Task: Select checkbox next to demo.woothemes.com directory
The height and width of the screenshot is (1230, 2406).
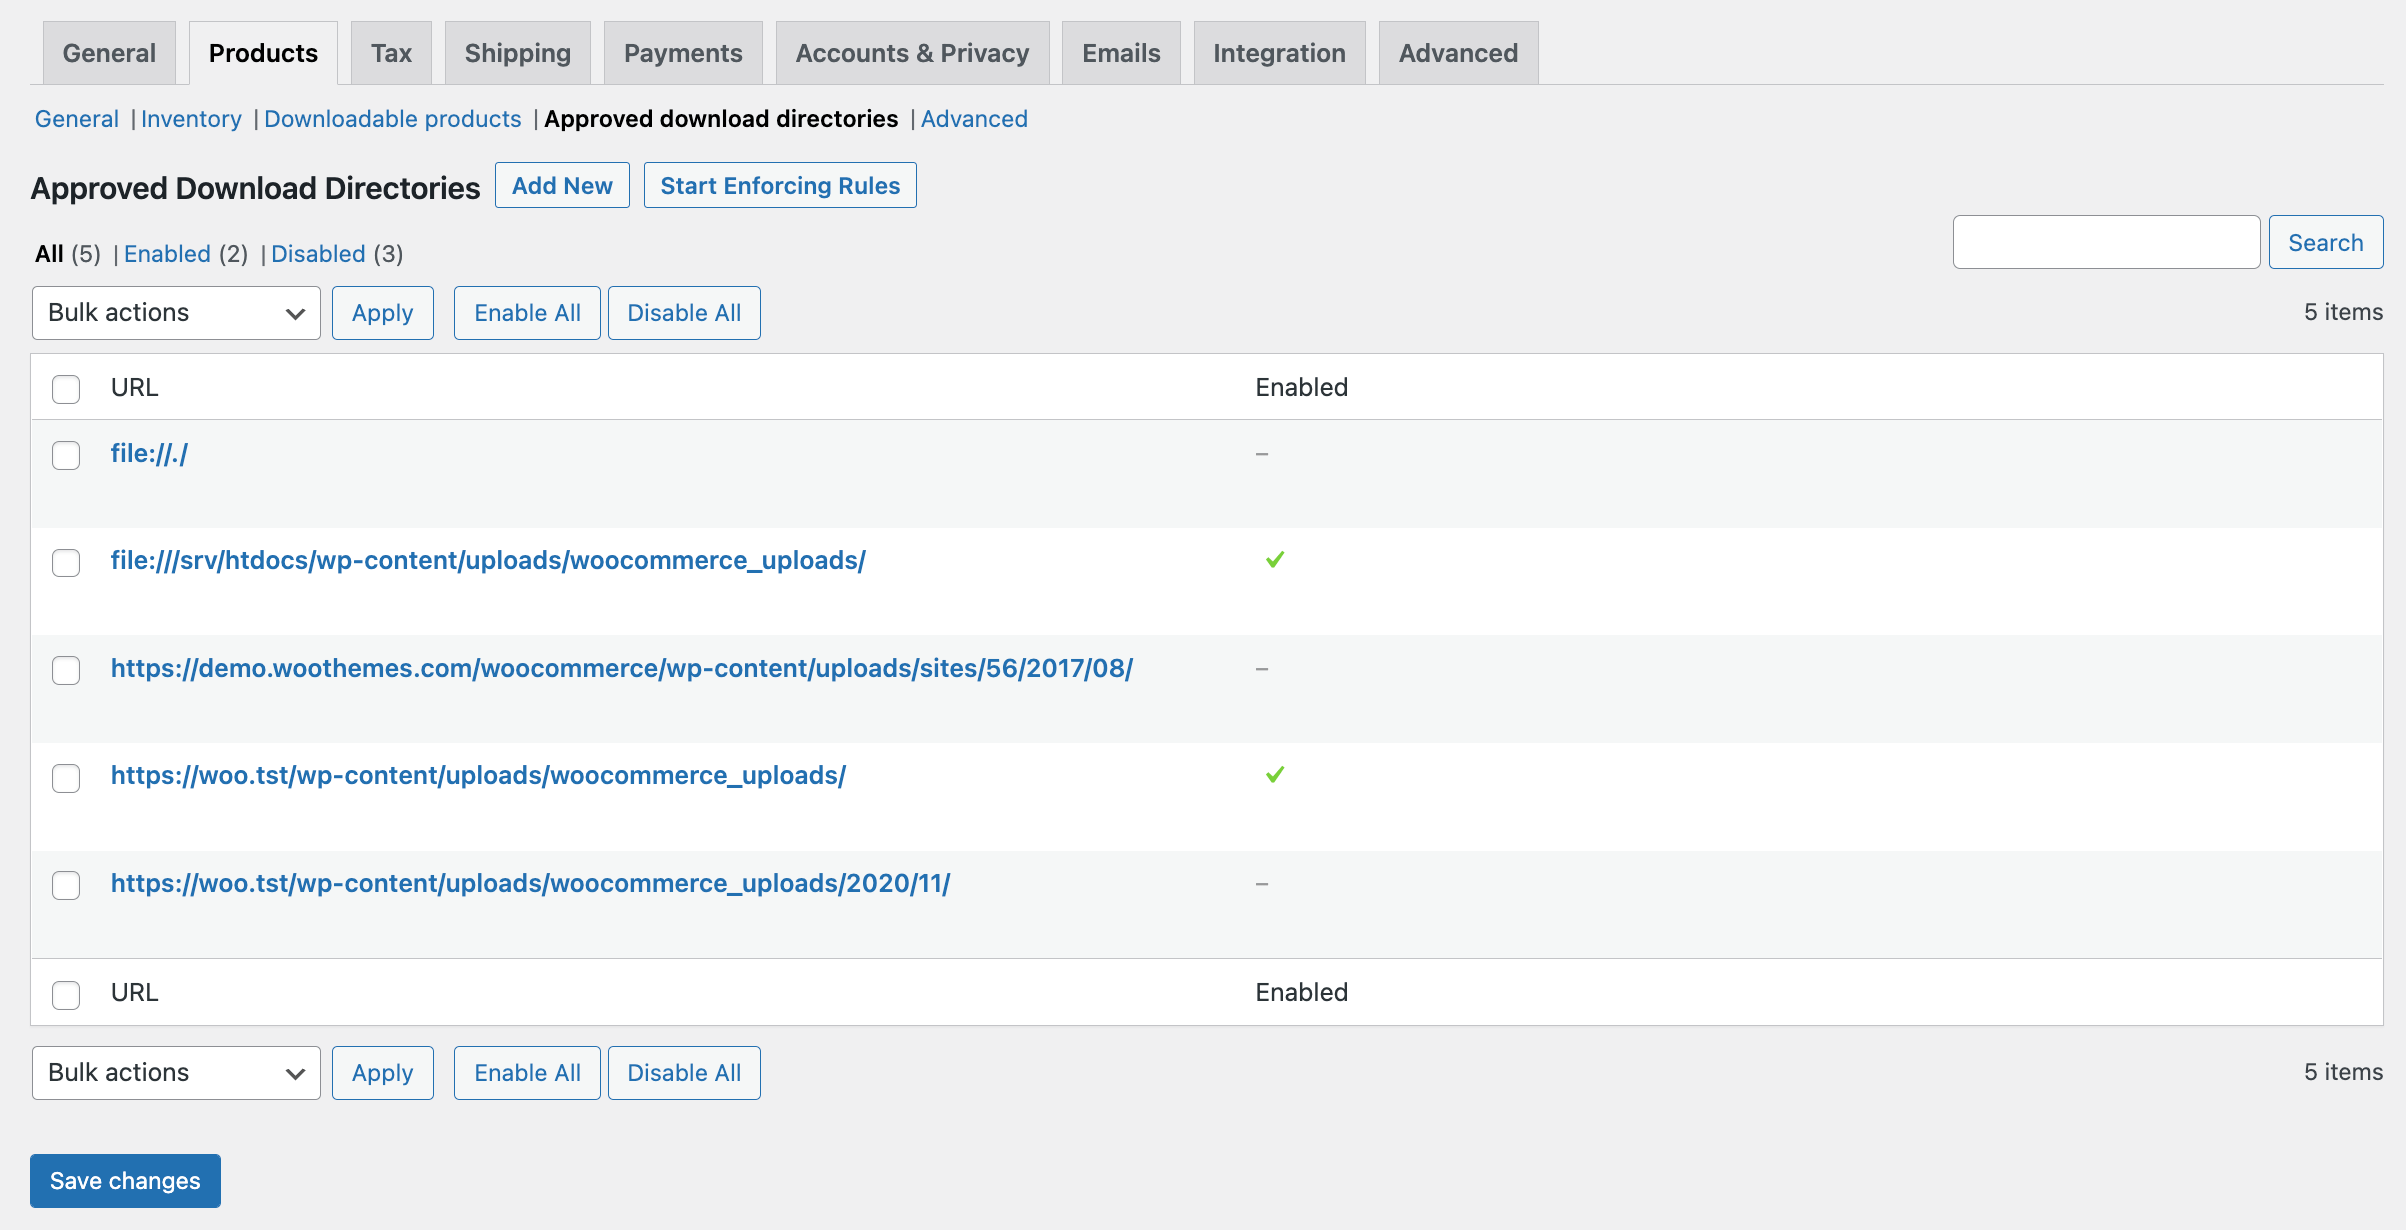Action: (66, 671)
